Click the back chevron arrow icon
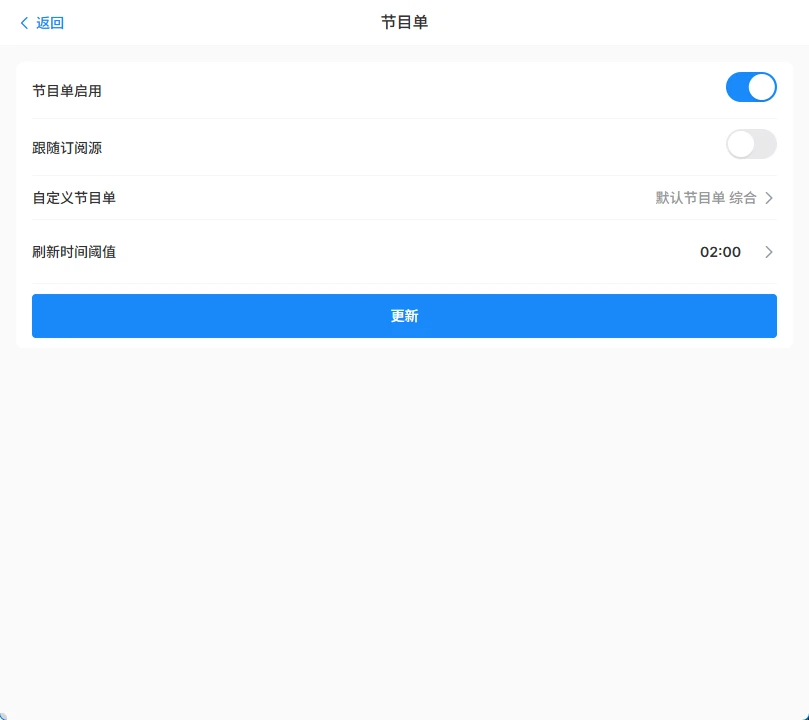This screenshot has height=720, width=809. (x=24, y=23)
